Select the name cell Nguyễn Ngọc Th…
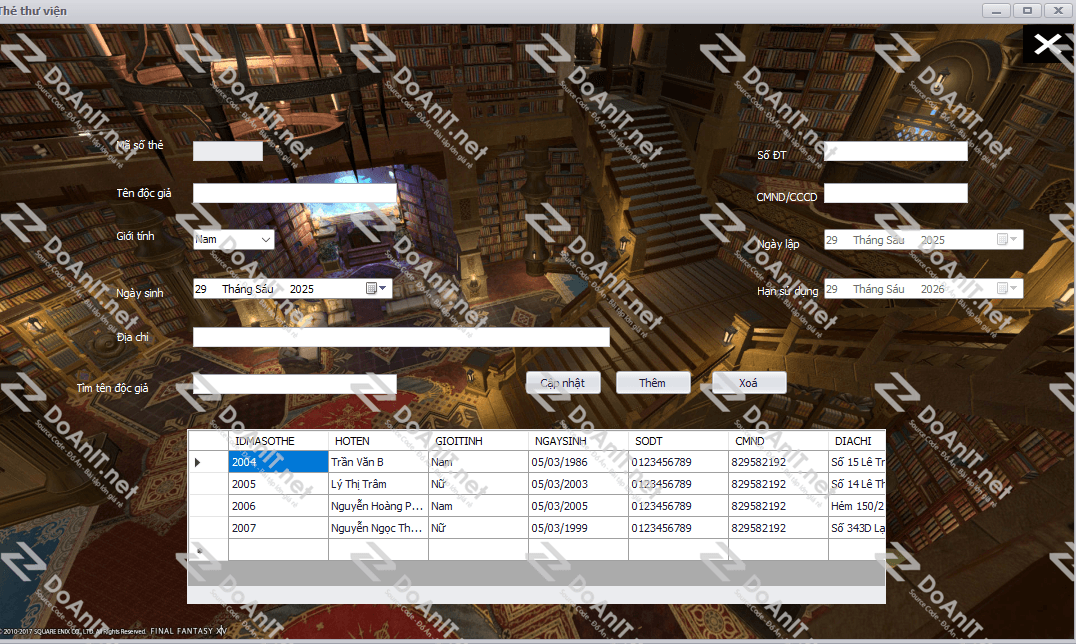The width and height of the screenshot is (1076, 644). 378,528
